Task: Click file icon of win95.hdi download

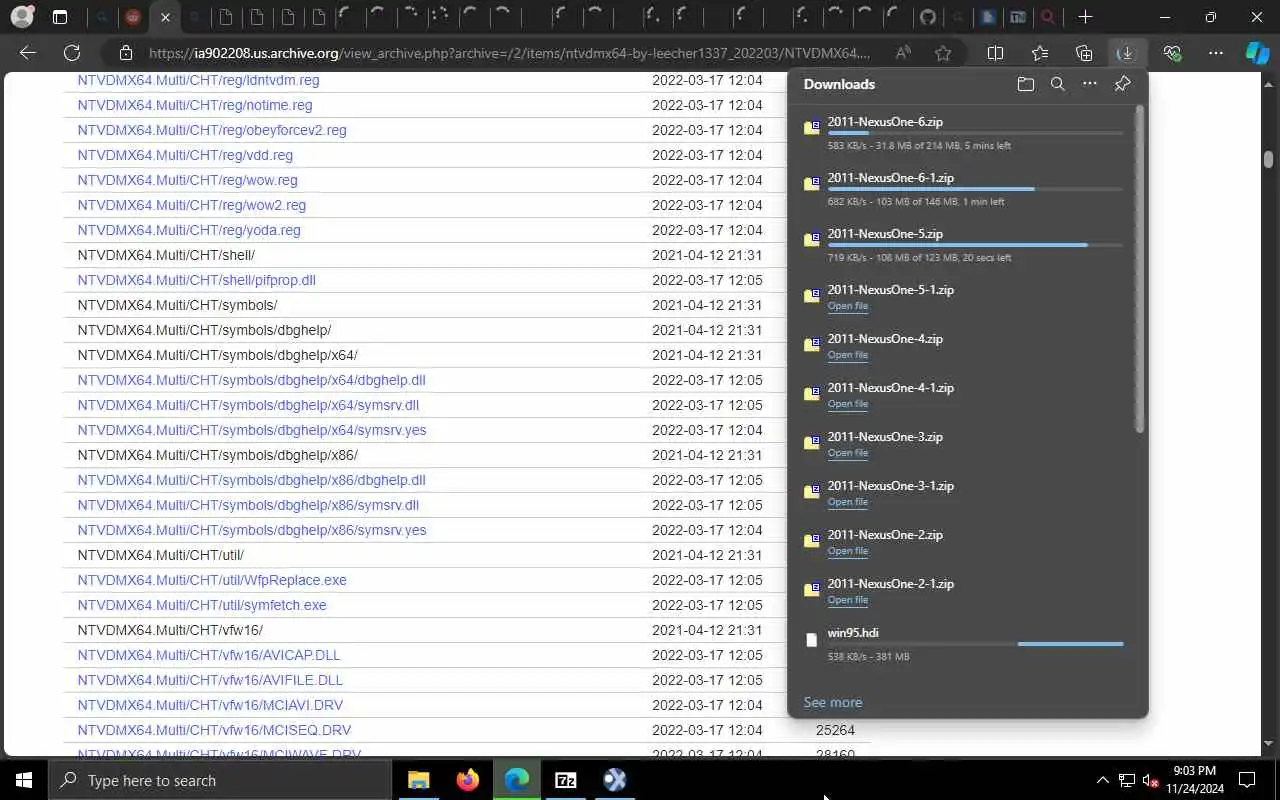Action: coord(812,640)
